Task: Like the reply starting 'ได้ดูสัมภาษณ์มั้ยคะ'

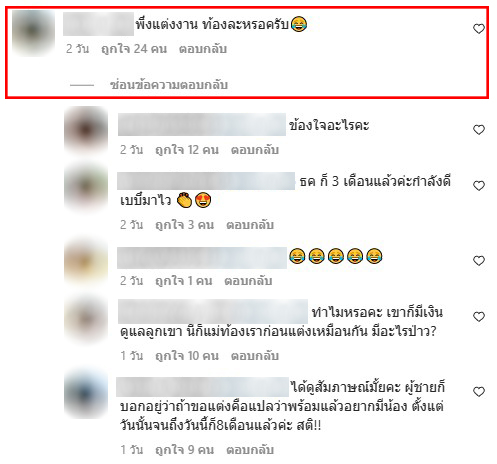Action: click(x=479, y=392)
